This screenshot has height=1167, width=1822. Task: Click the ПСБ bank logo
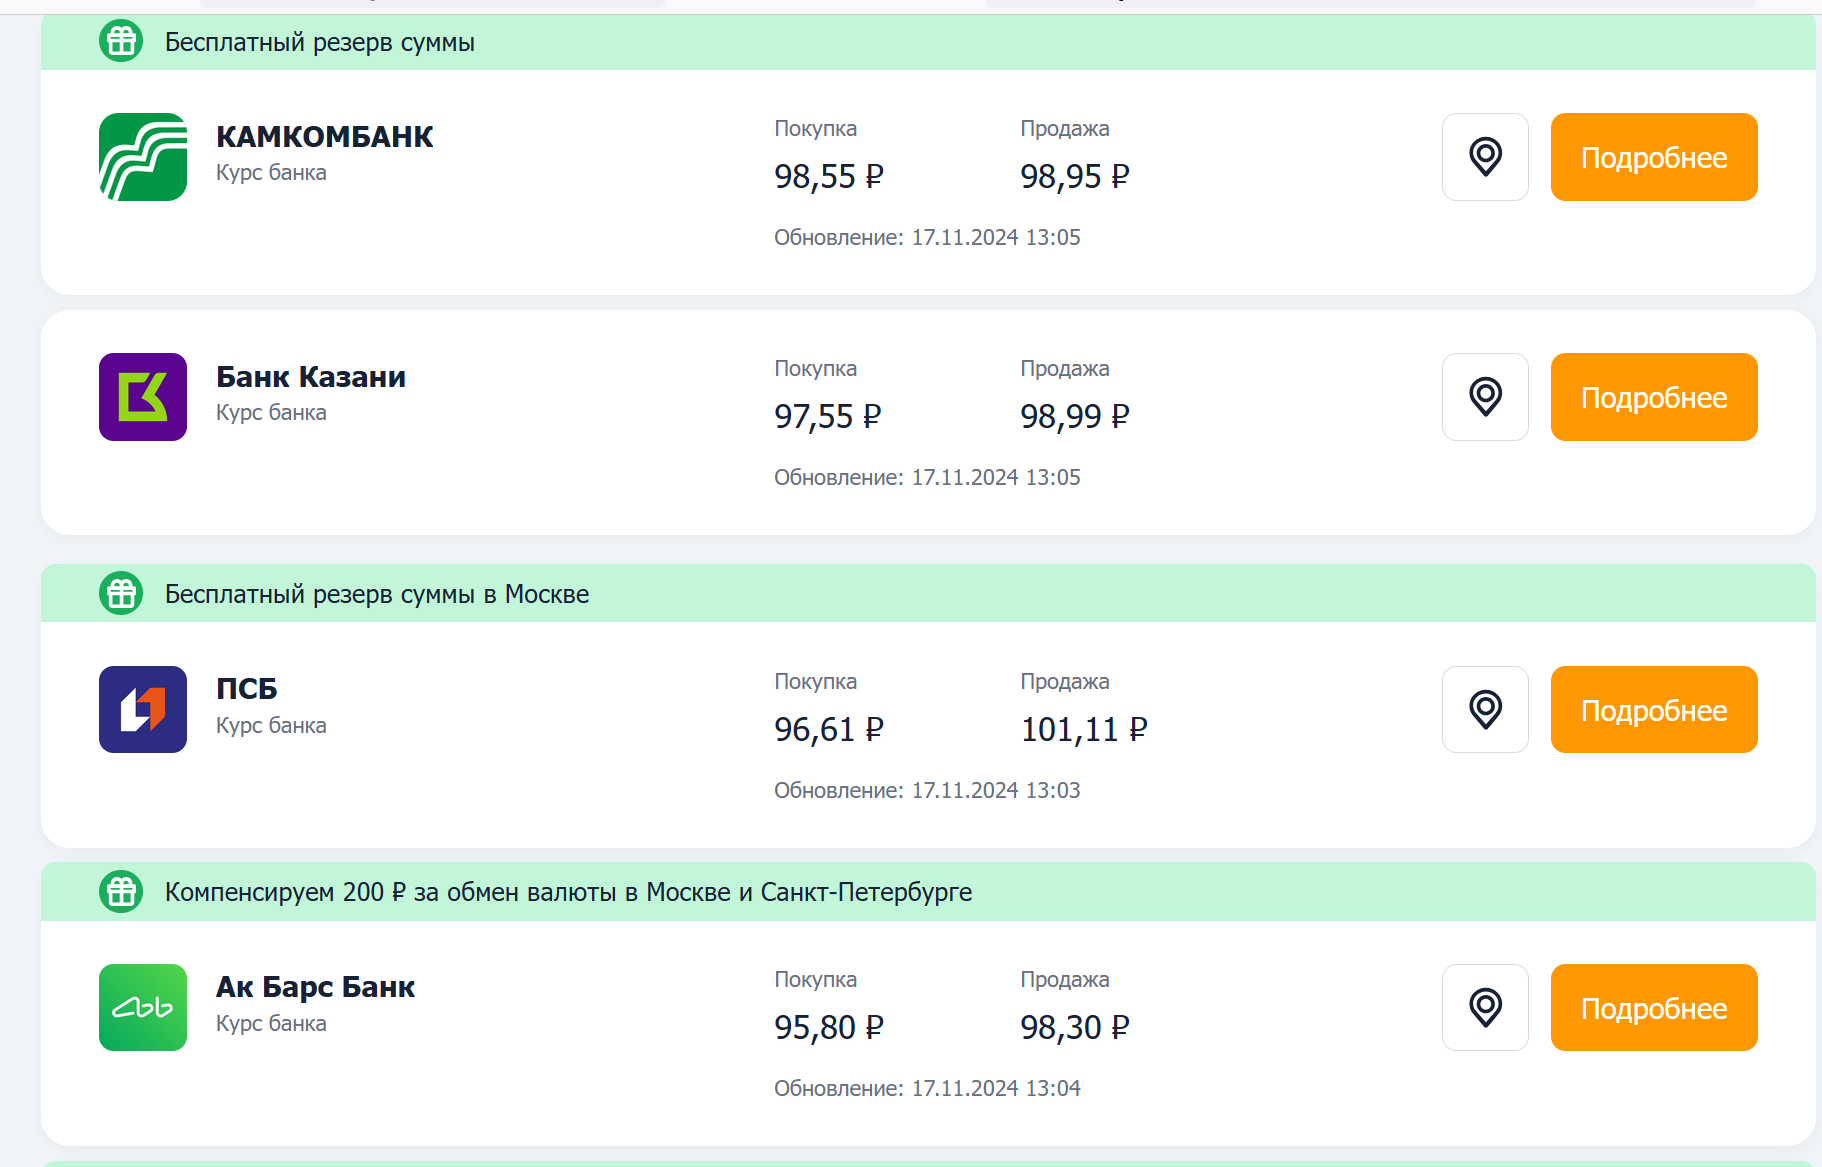143,709
